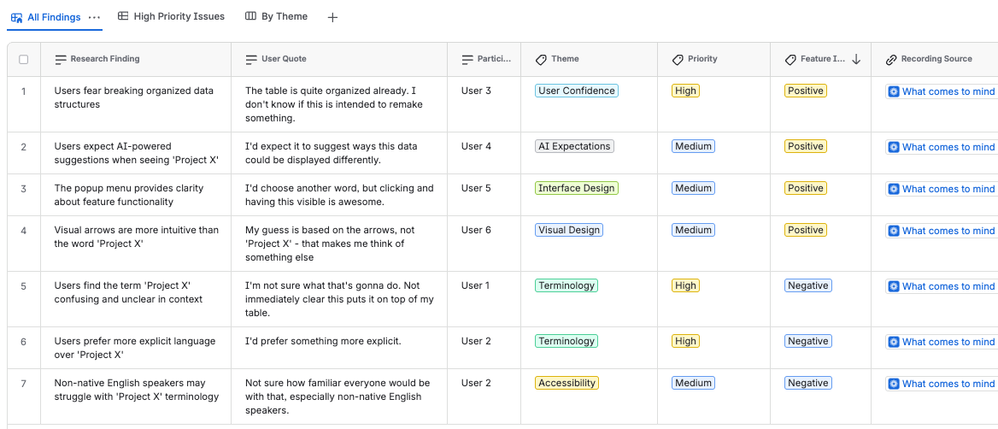The height and width of the screenshot is (429, 998).
Task: Select the 'Users fear breaking organized data' cell
Action: click(x=135, y=97)
